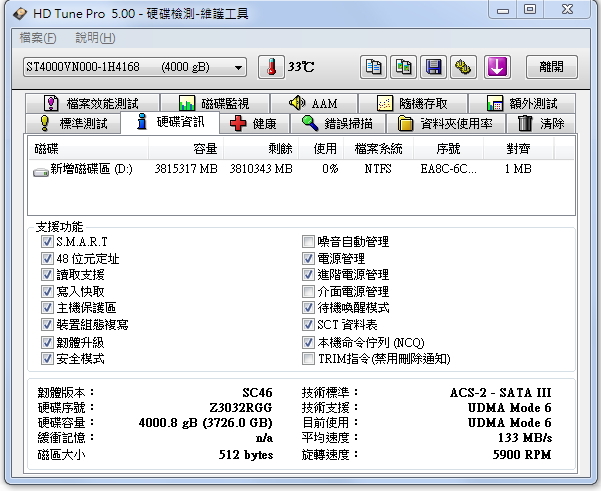Switch to the 磁碟監視 tab
601x491 pixels.
tap(215, 103)
